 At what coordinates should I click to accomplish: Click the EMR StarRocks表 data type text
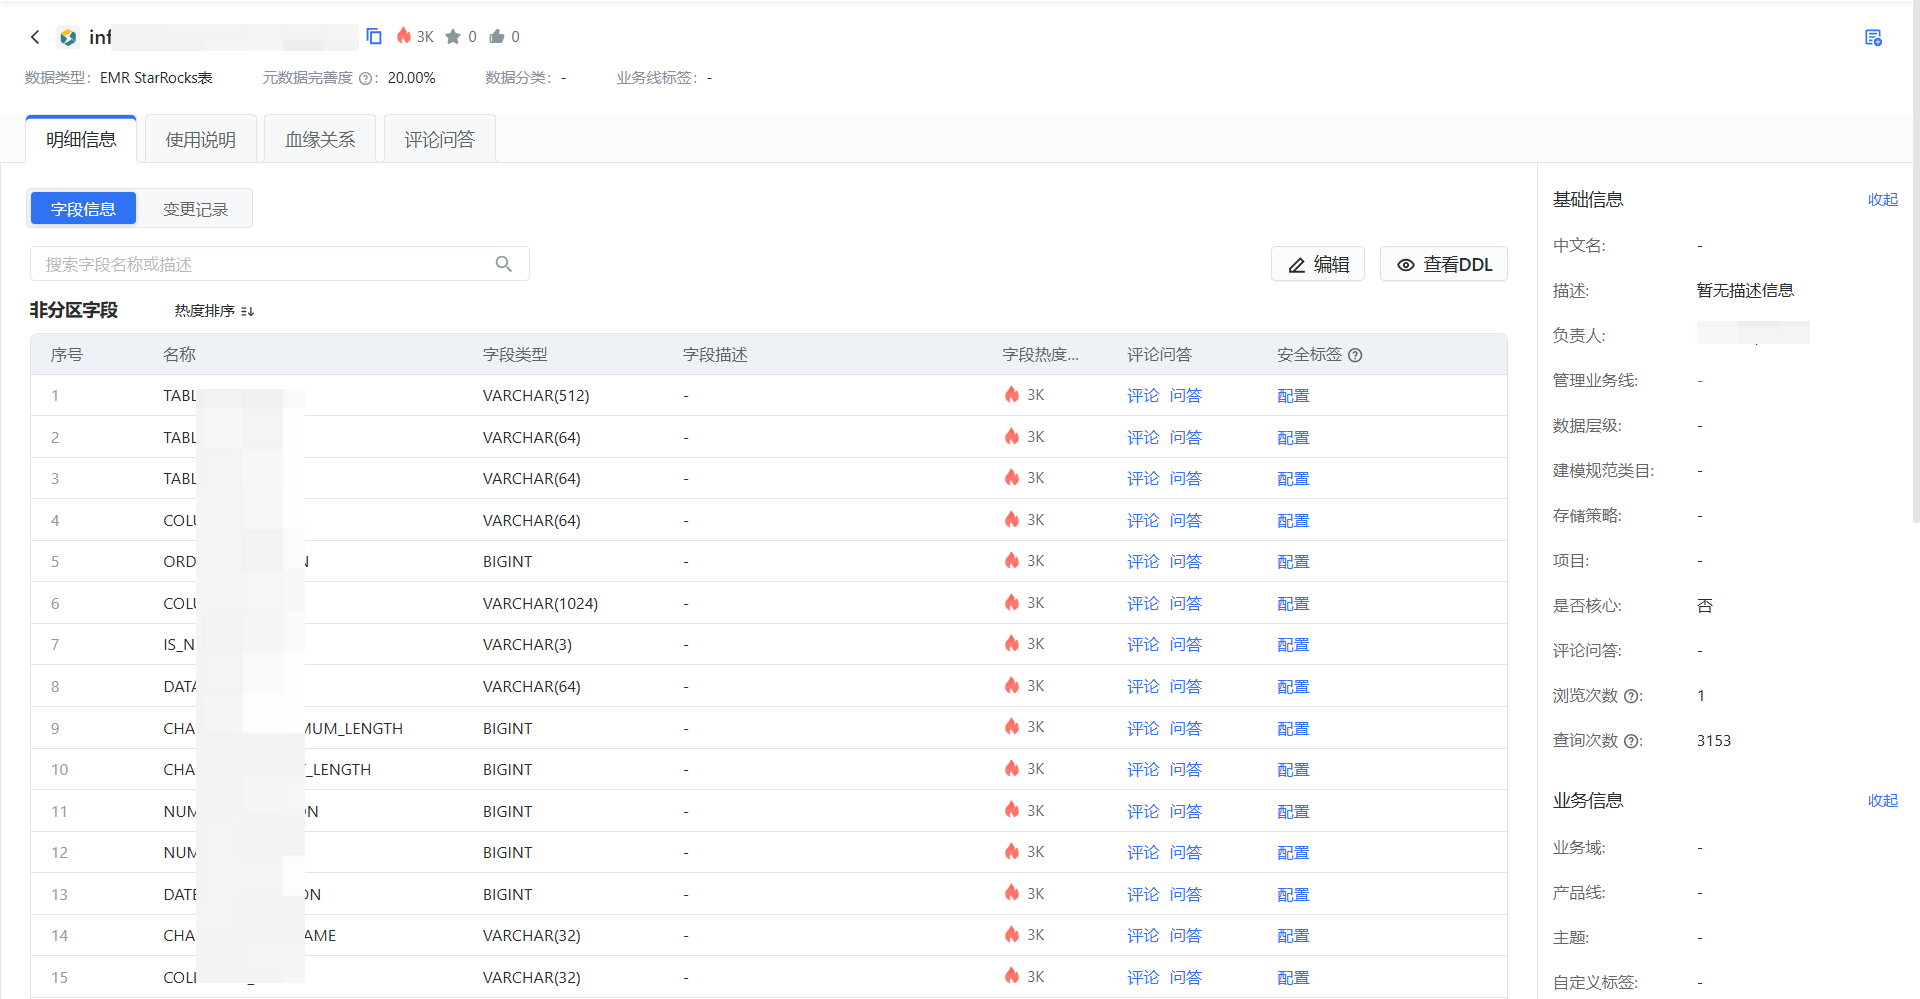click(156, 78)
